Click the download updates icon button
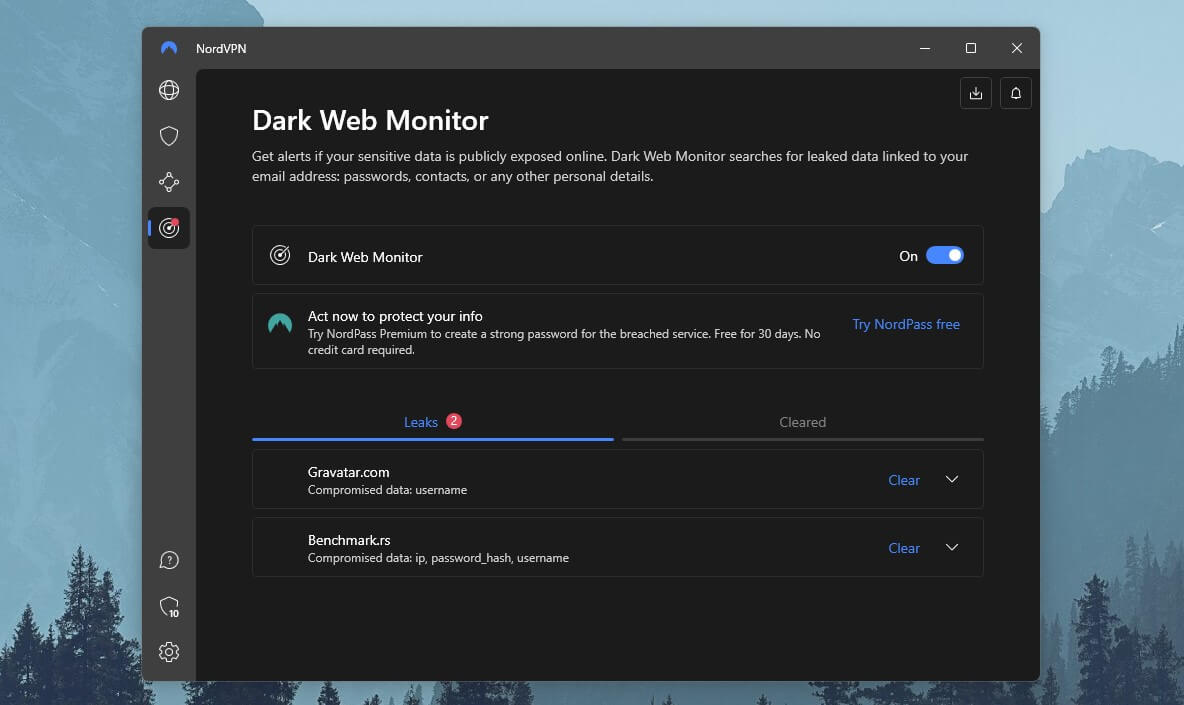This screenshot has height=705, width=1184. [x=976, y=93]
